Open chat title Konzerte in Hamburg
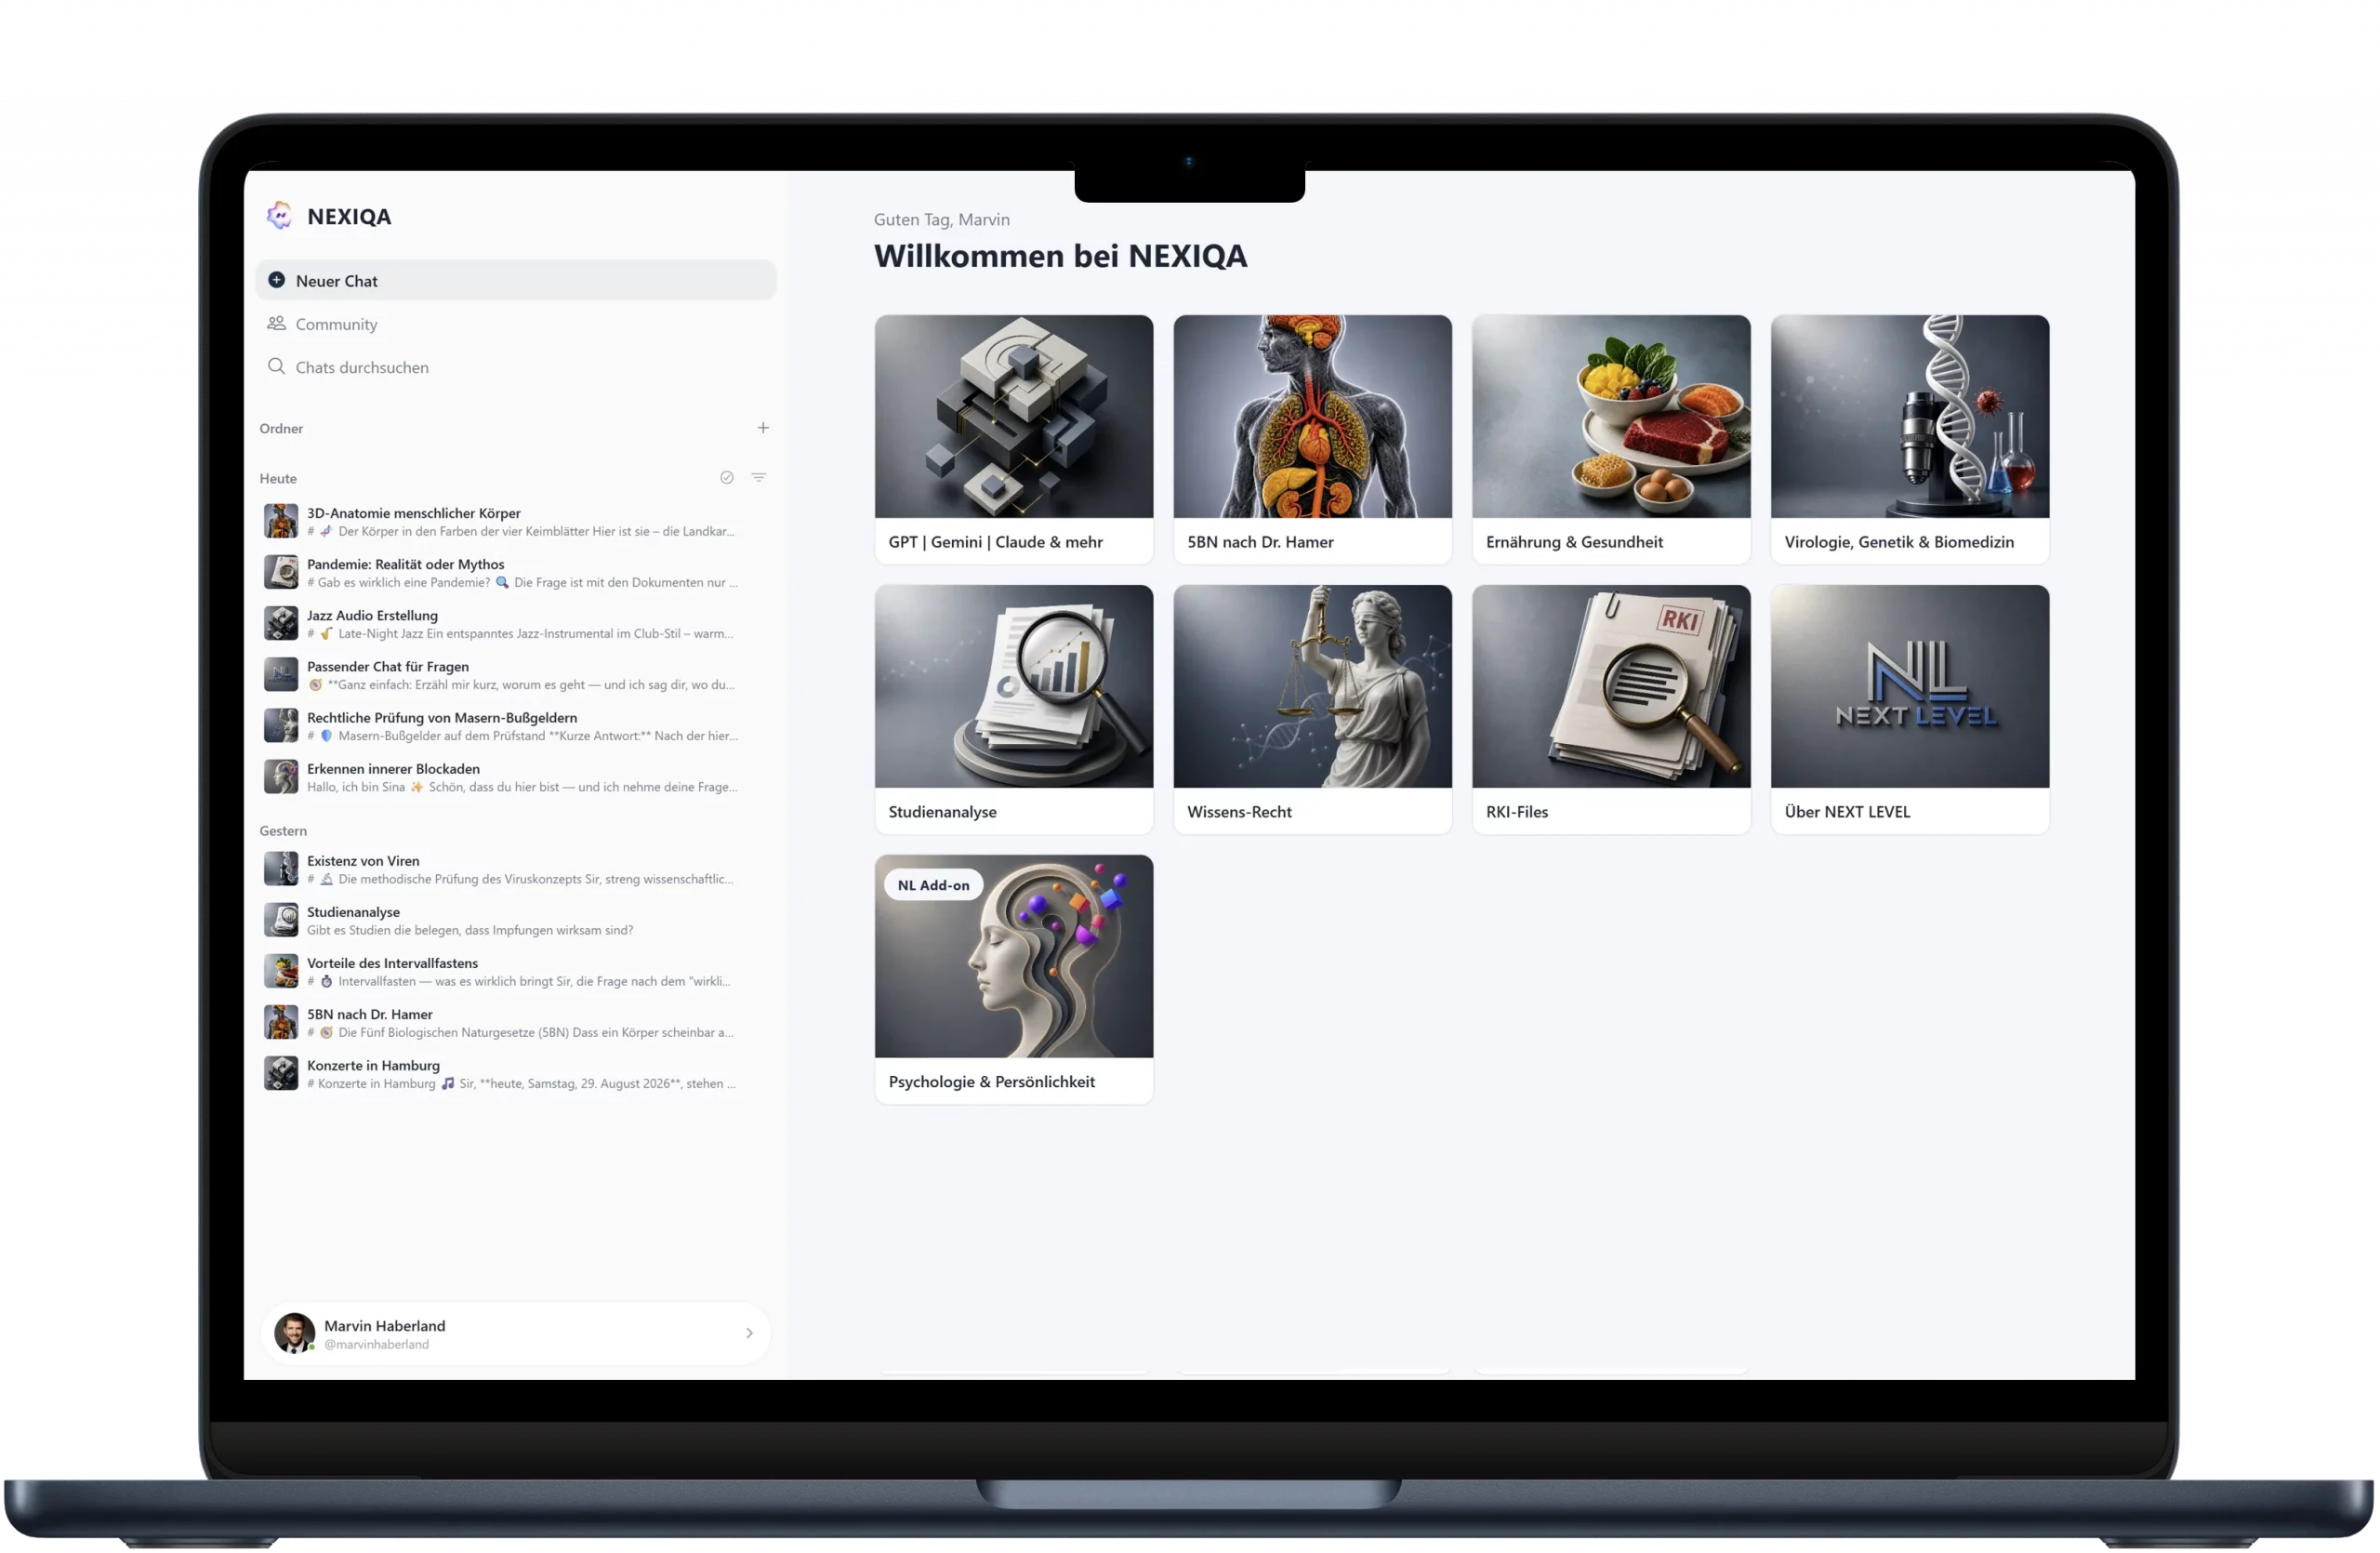The width and height of the screenshot is (2380, 1553). tap(373, 1064)
